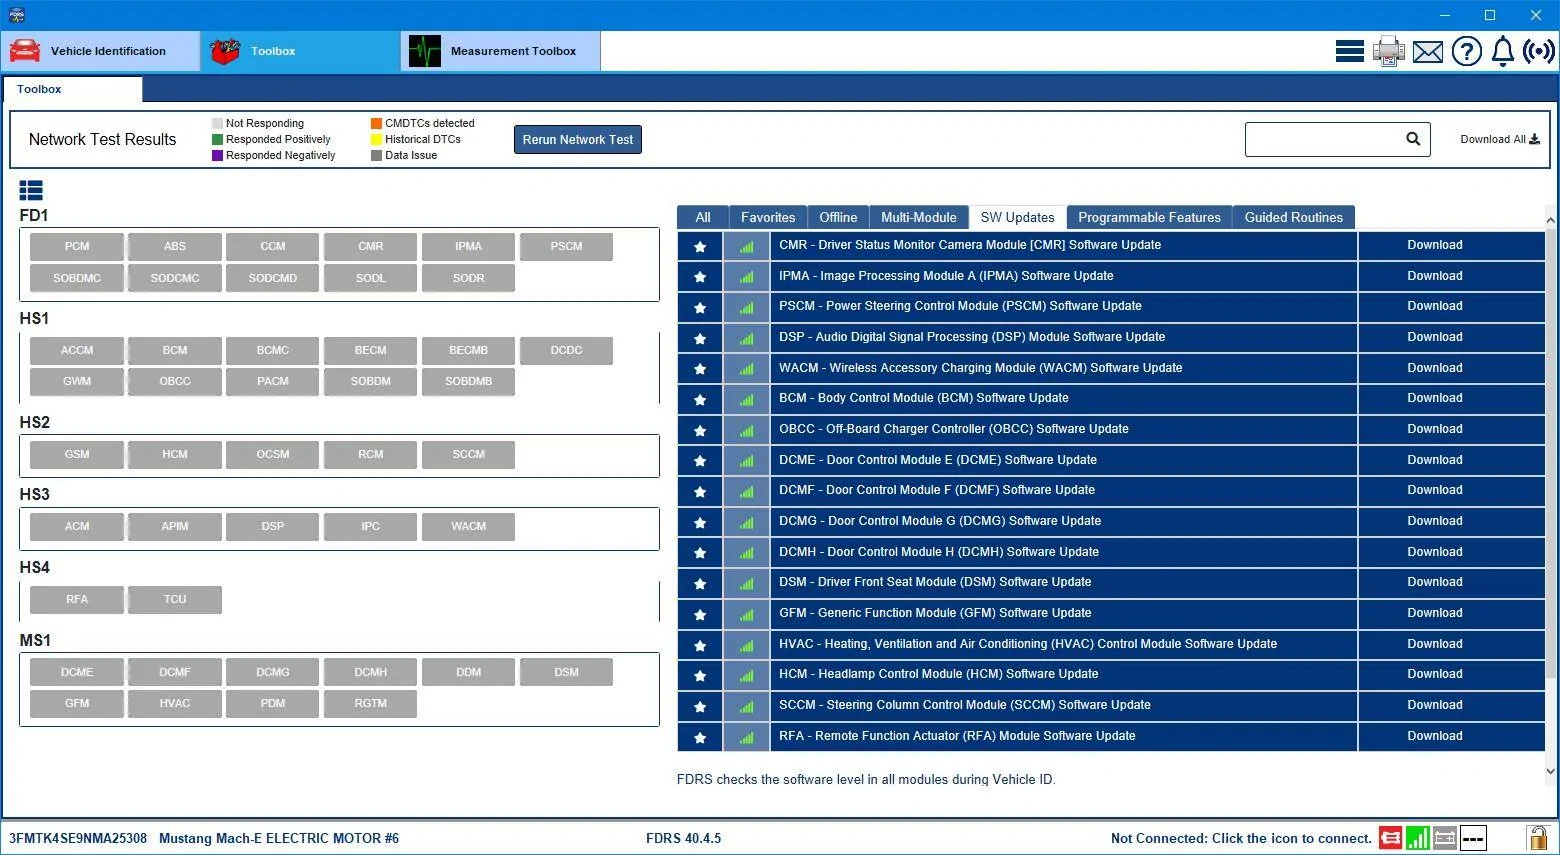Click signal icon for WACM Software Update
1560x855 pixels.
[746, 368]
